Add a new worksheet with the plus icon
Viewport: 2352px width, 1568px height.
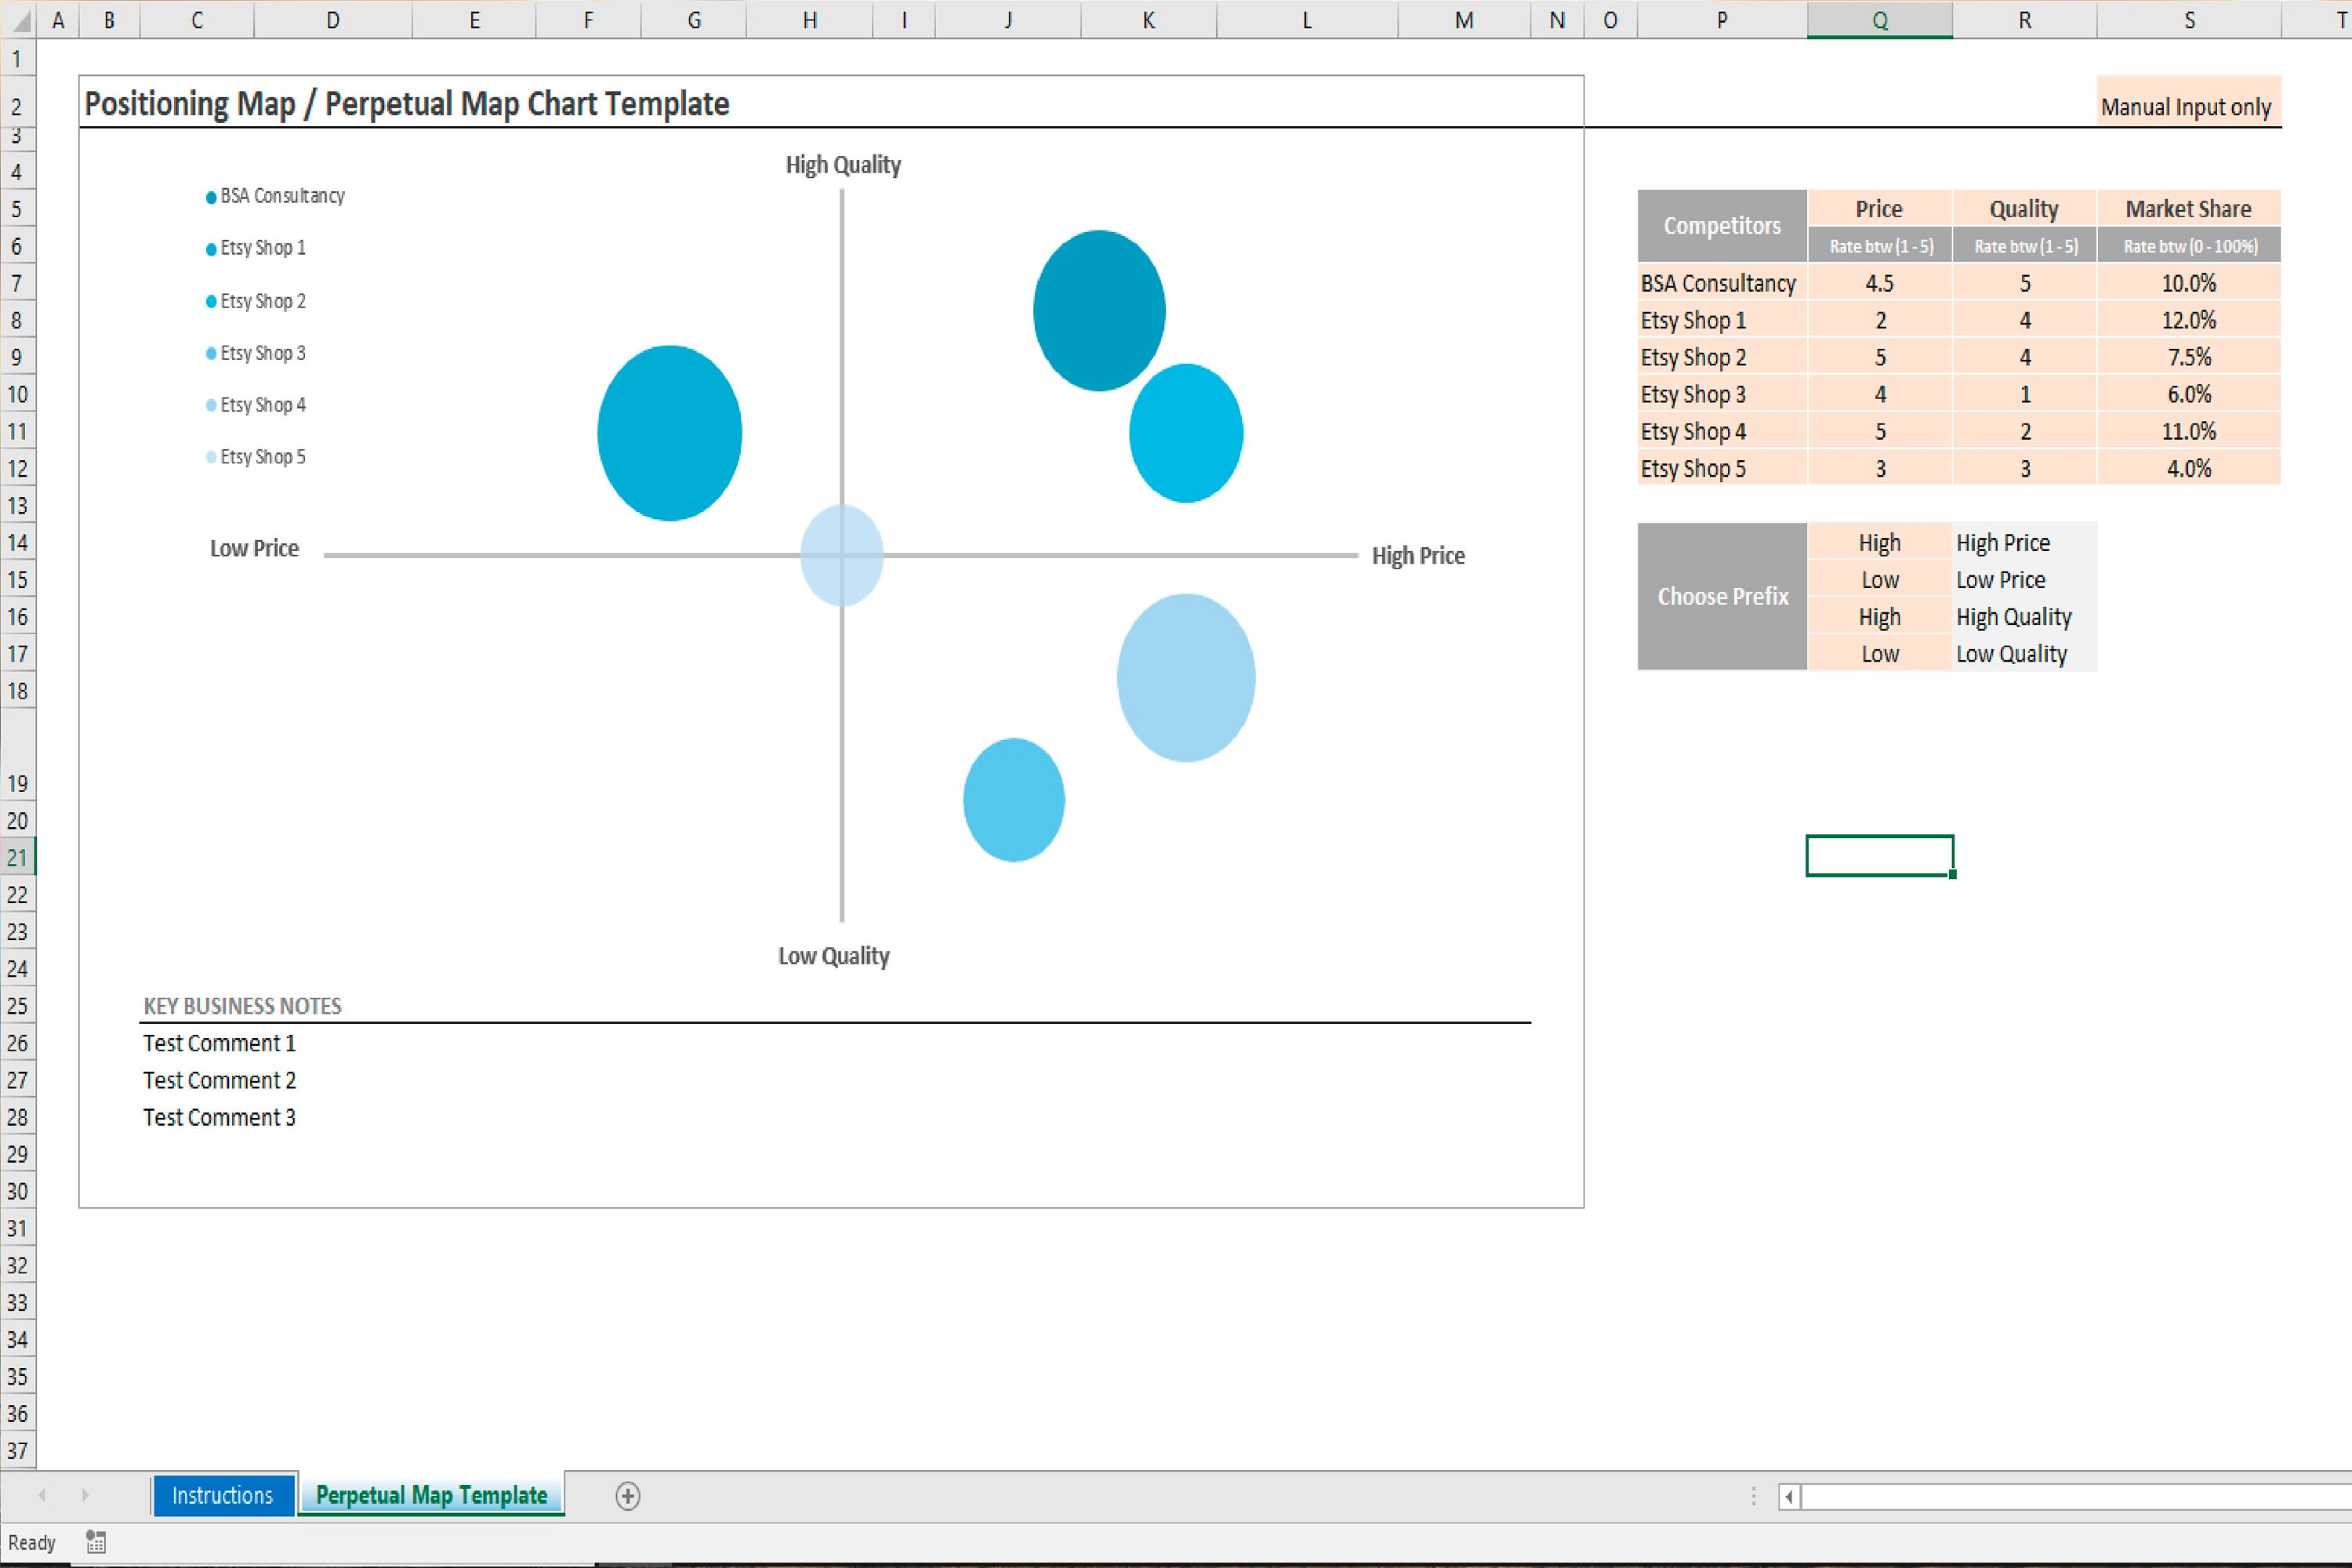(627, 1496)
